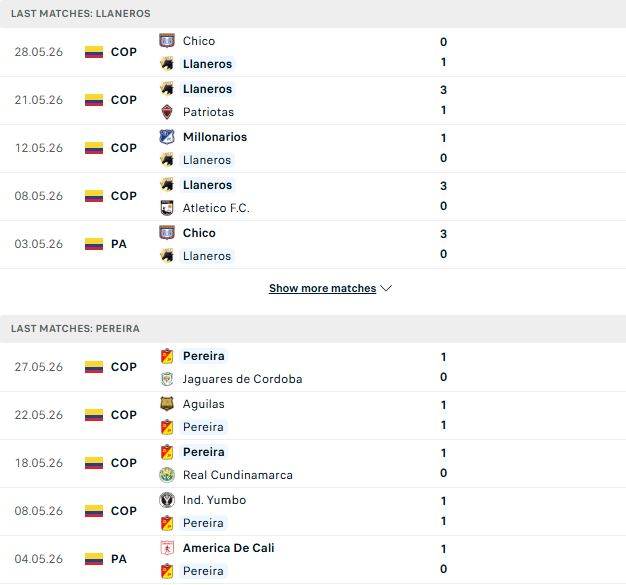This screenshot has width=626, height=585.
Task: Click the PA label on 04.05.26 match
Action: [119, 559]
